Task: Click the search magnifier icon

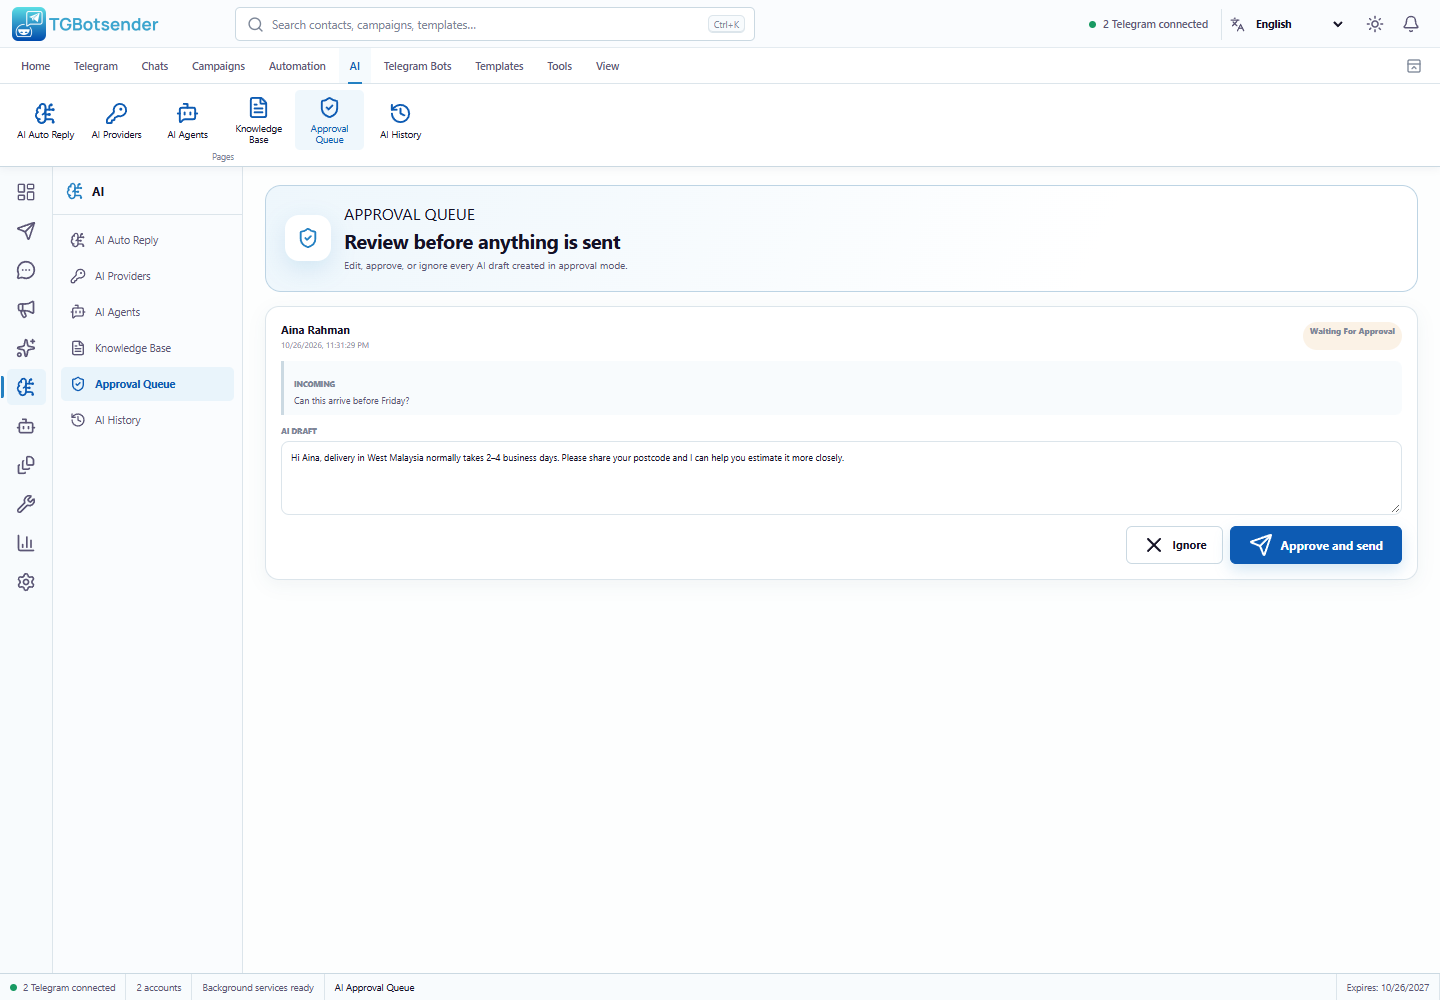Action: (256, 24)
